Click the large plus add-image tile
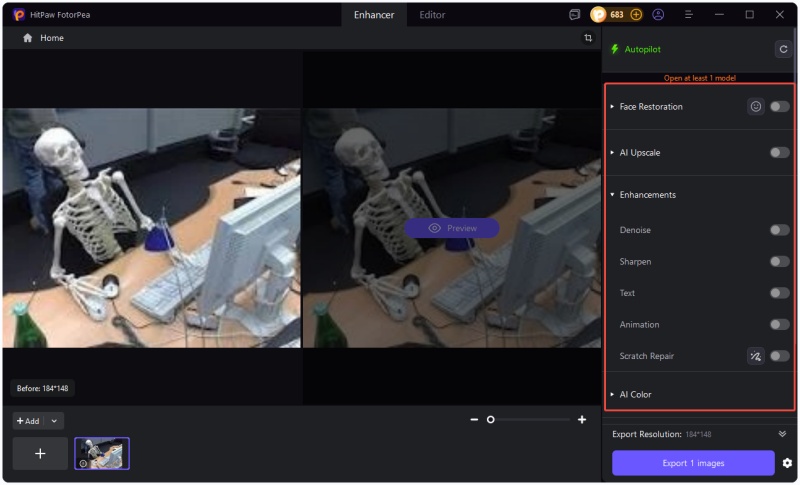The height and width of the screenshot is (485, 800). pos(40,453)
